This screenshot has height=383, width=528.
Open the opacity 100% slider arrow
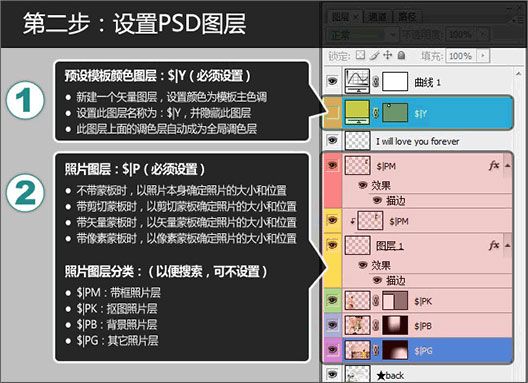click(484, 34)
